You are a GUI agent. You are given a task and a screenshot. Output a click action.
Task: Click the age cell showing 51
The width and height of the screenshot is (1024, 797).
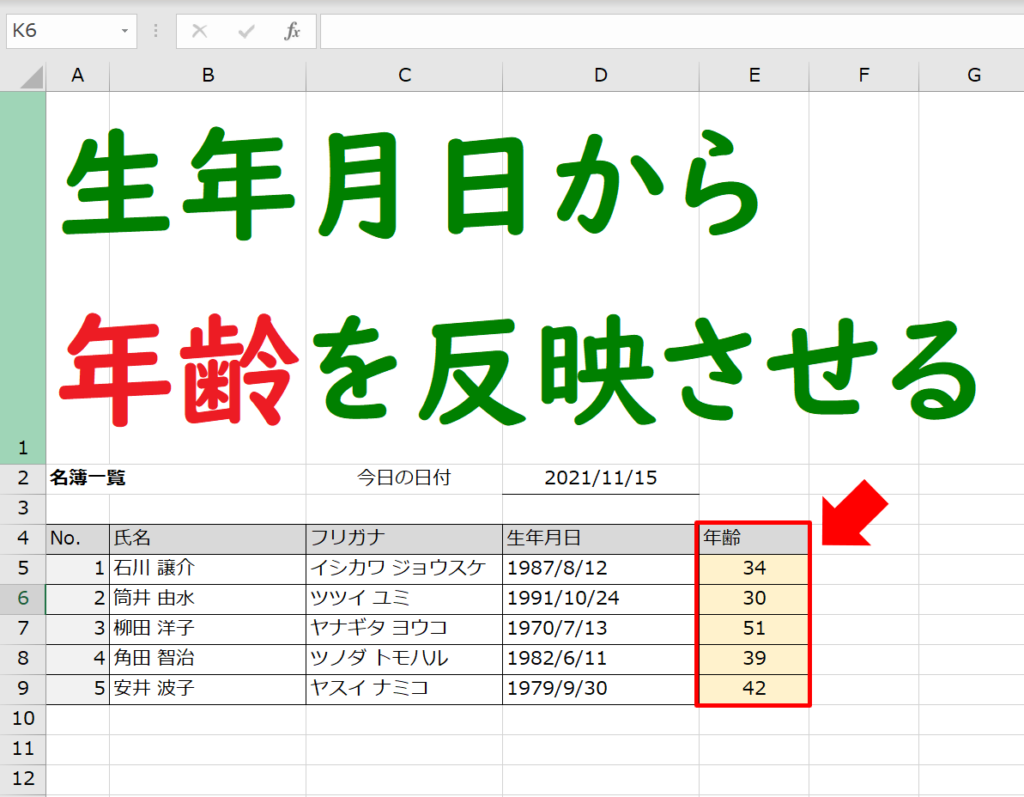[x=754, y=628]
